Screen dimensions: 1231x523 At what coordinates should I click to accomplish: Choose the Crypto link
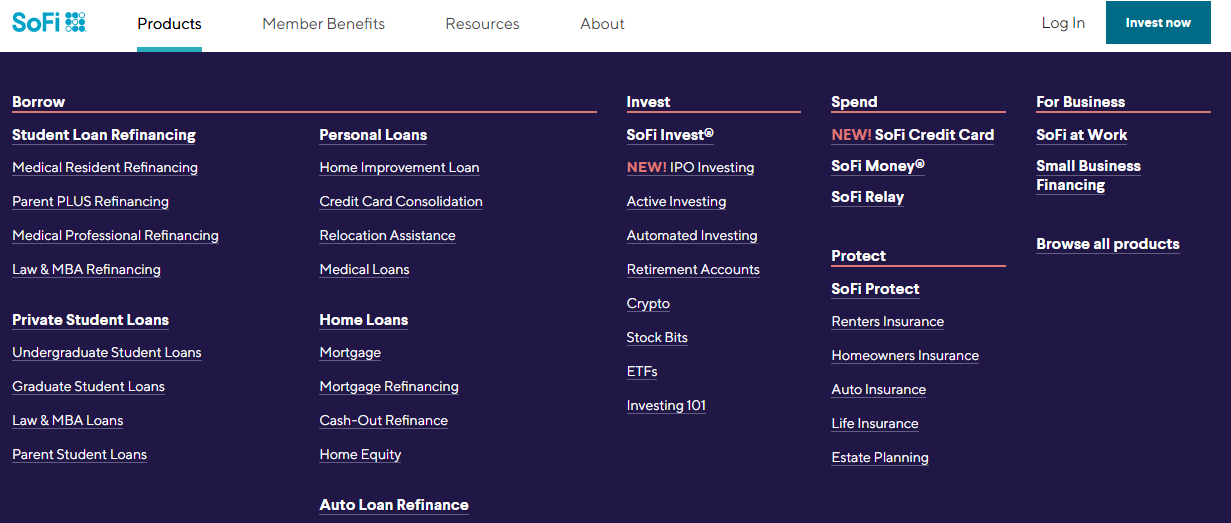[648, 304]
